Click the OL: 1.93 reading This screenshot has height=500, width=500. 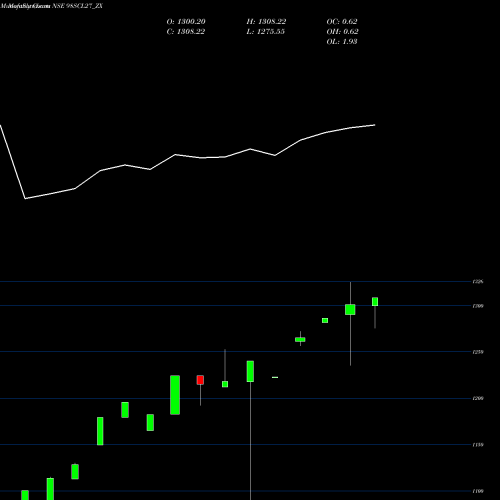click(x=342, y=42)
